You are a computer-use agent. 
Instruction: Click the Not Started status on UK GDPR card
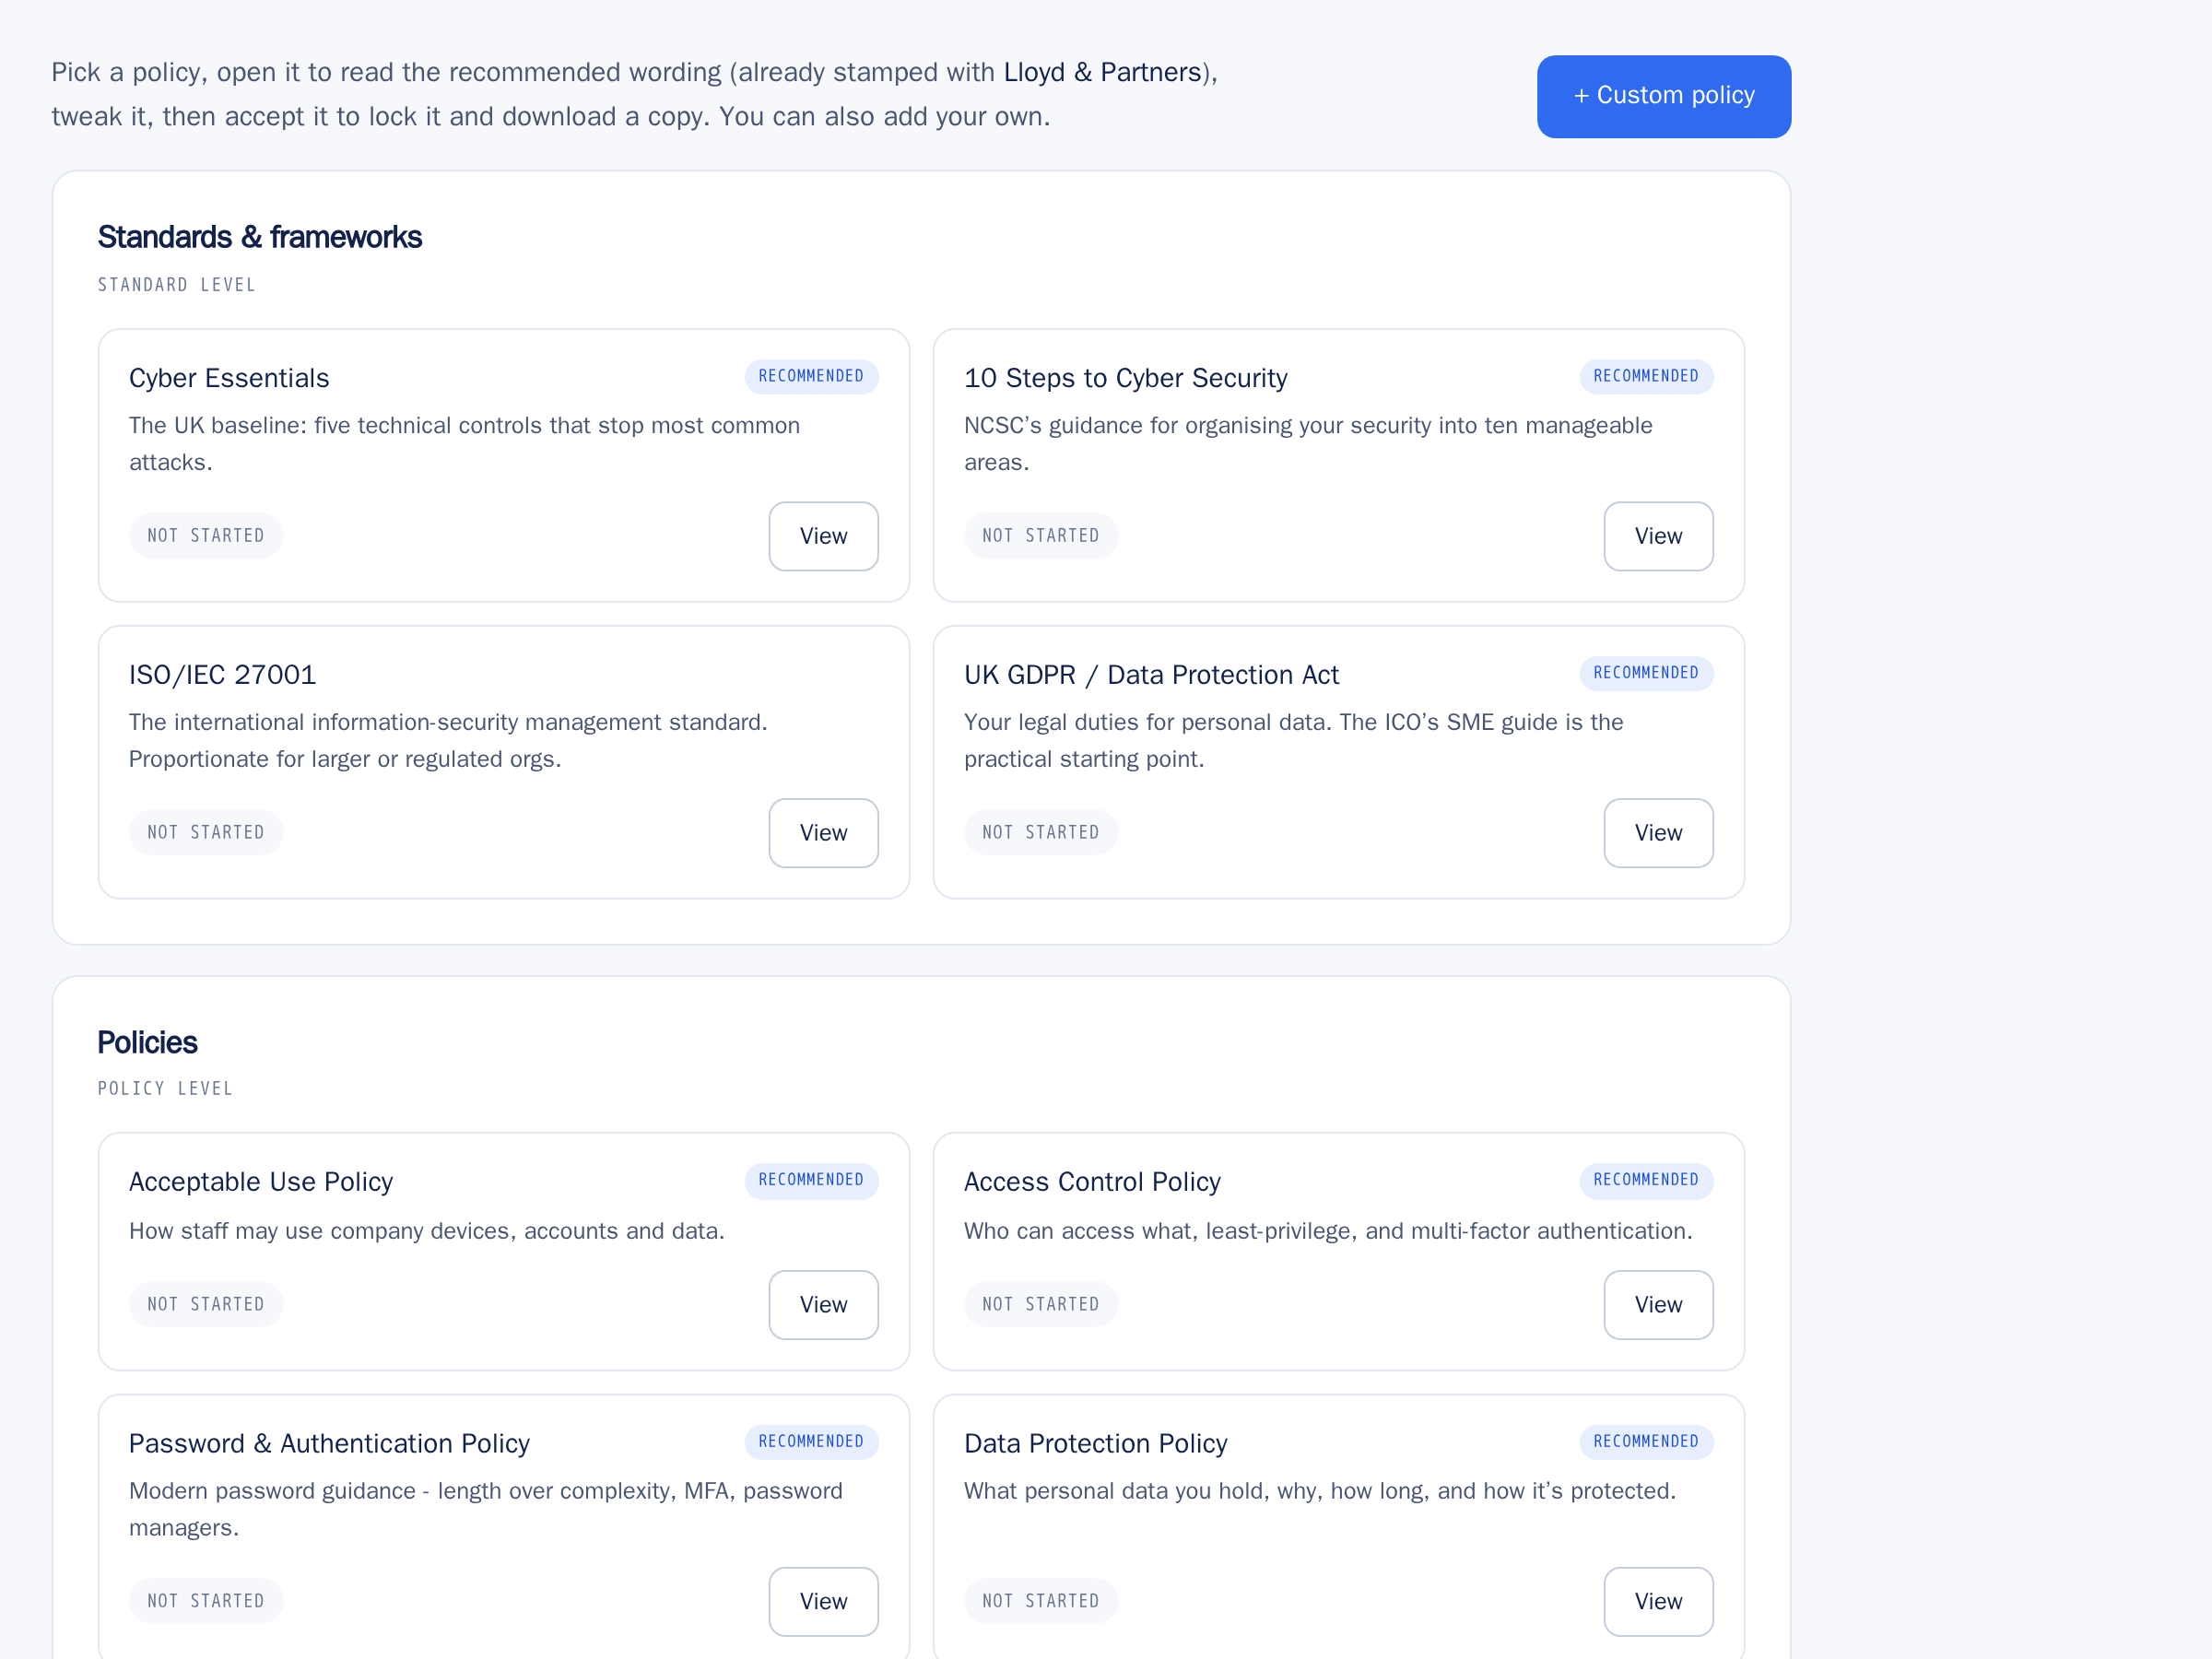click(x=1041, y=833)
